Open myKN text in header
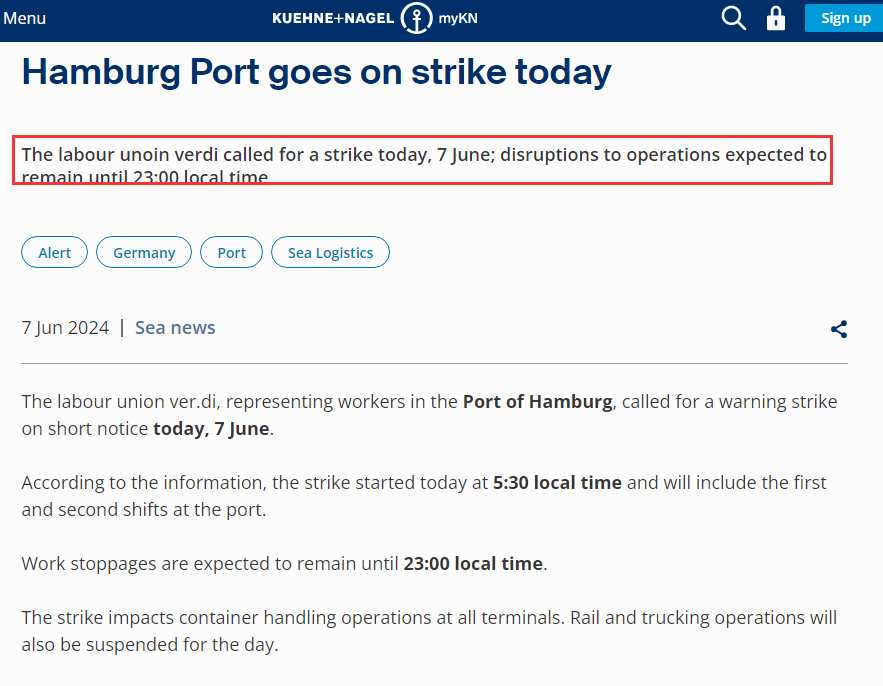The height and width of the screenshot is (686, 883). click(x=458, y=18)
